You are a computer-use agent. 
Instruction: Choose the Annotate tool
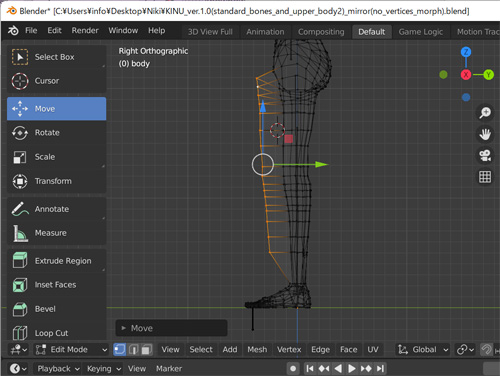click(x=56, y=209)
